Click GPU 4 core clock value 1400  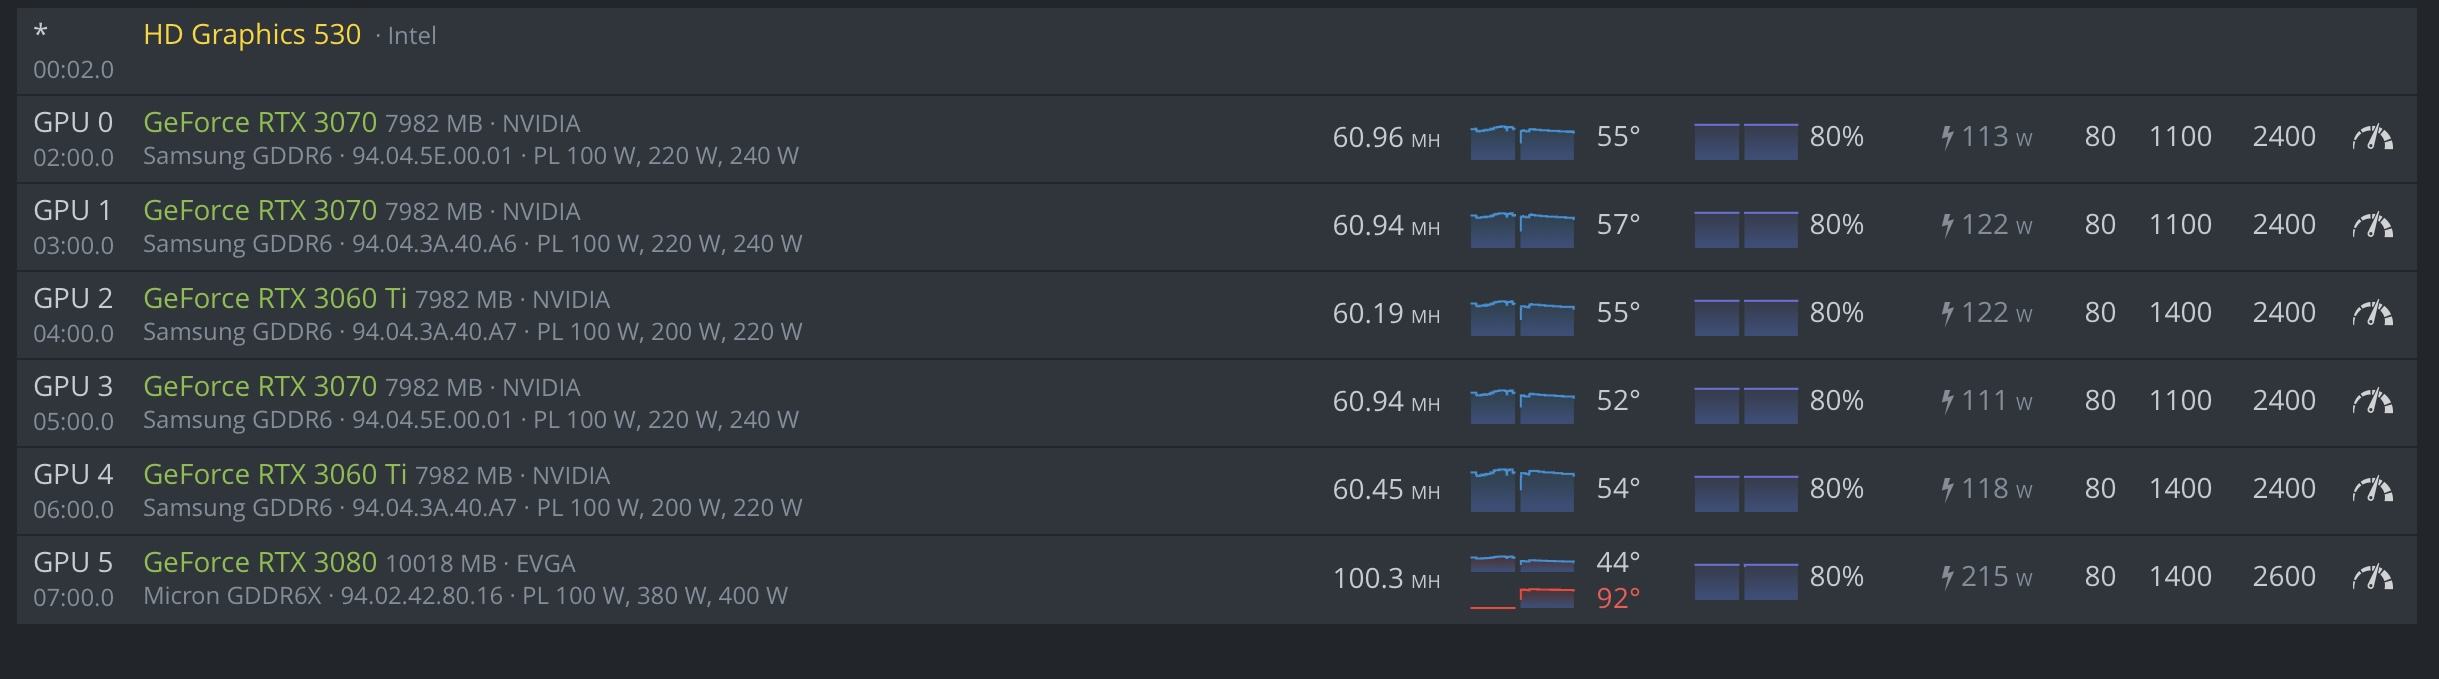[2180, 488]
